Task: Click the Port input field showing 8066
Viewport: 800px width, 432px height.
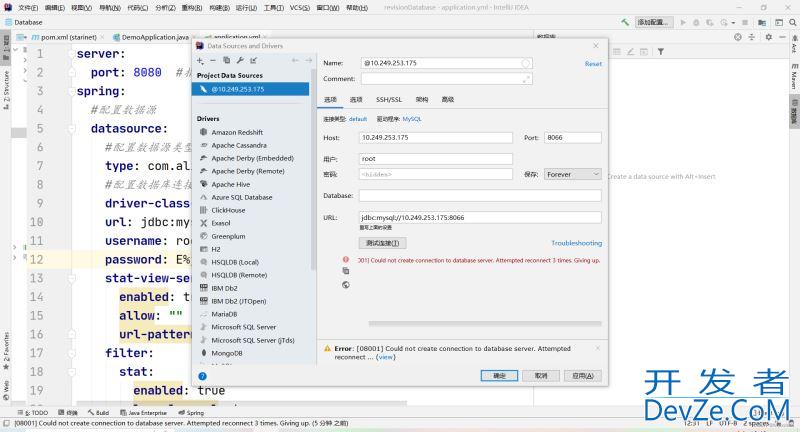Action: click(572, 138)
